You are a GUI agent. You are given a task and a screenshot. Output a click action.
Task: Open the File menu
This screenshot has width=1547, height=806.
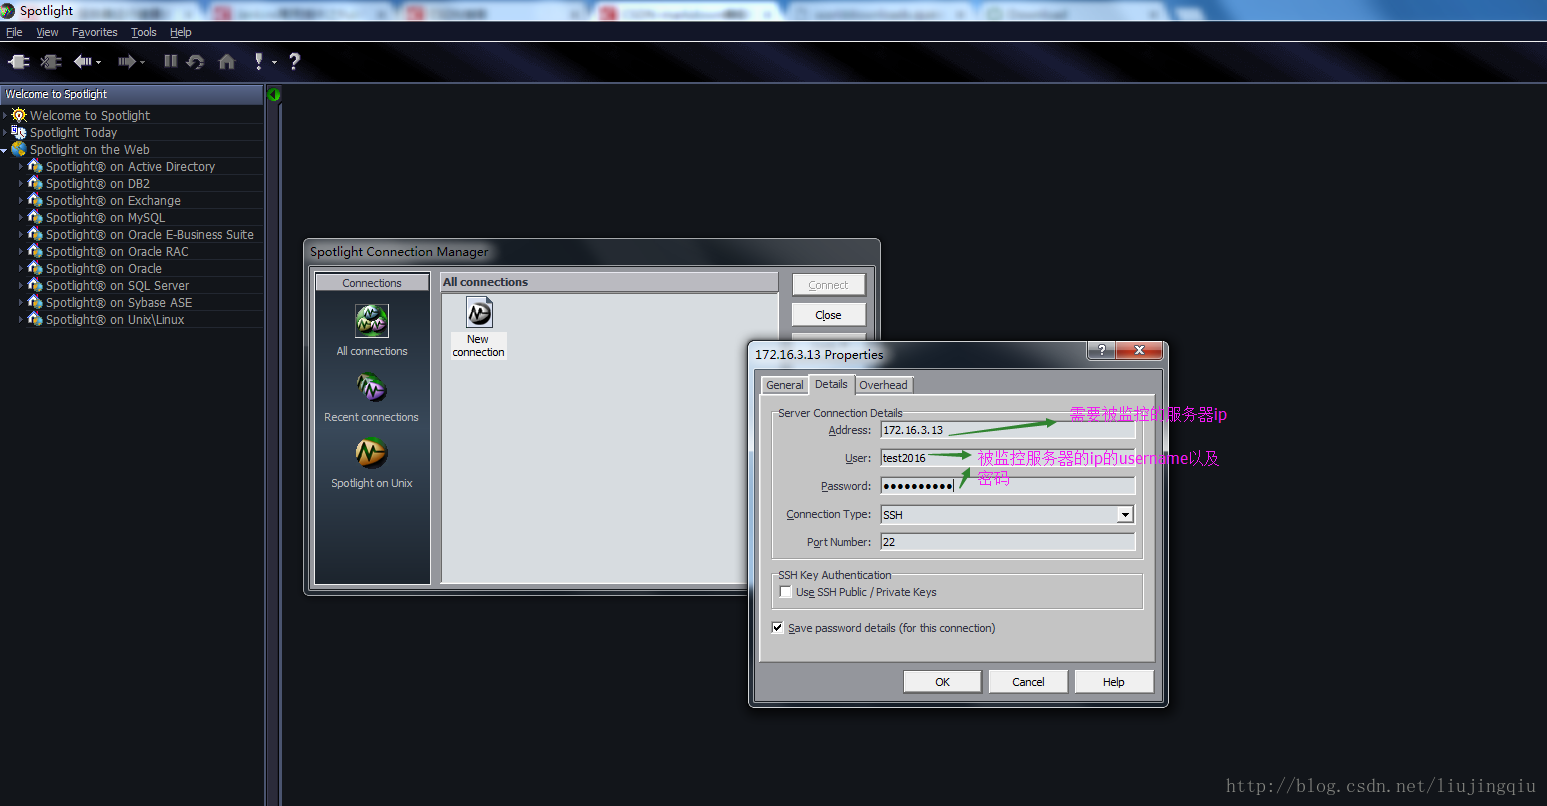tap(14, 32)
